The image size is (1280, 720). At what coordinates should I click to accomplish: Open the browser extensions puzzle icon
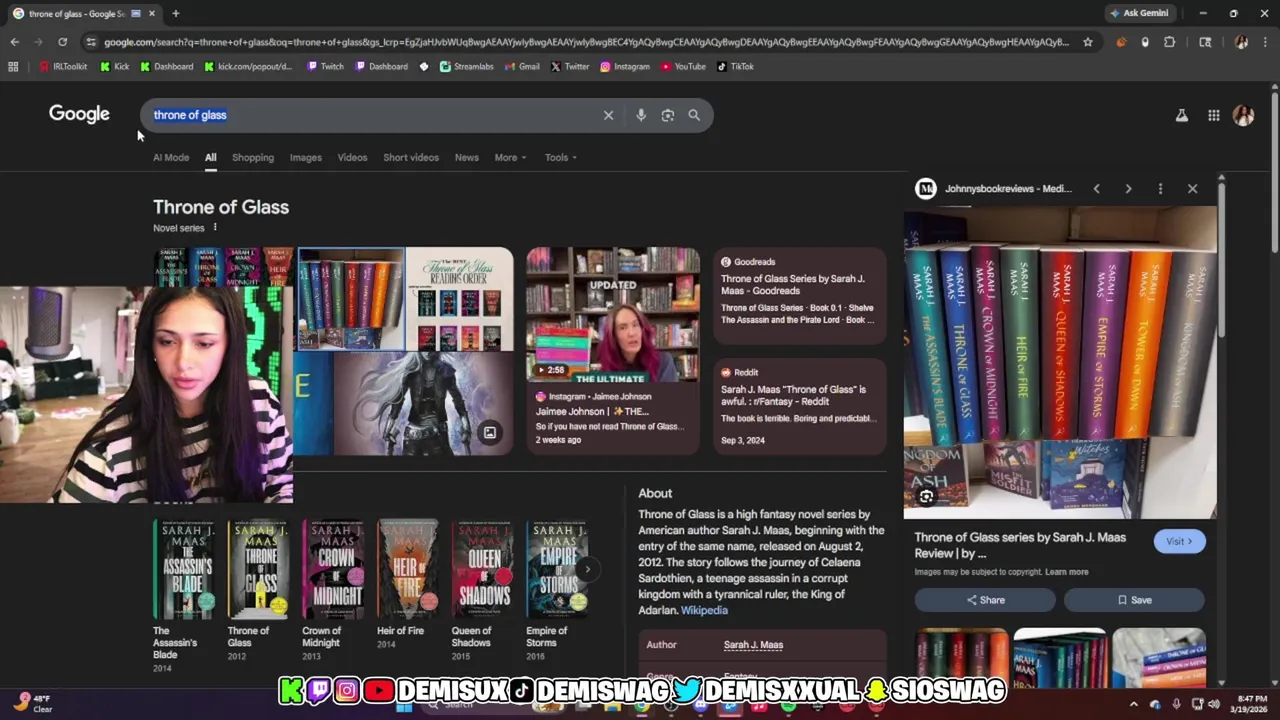tap(1170, 42)
